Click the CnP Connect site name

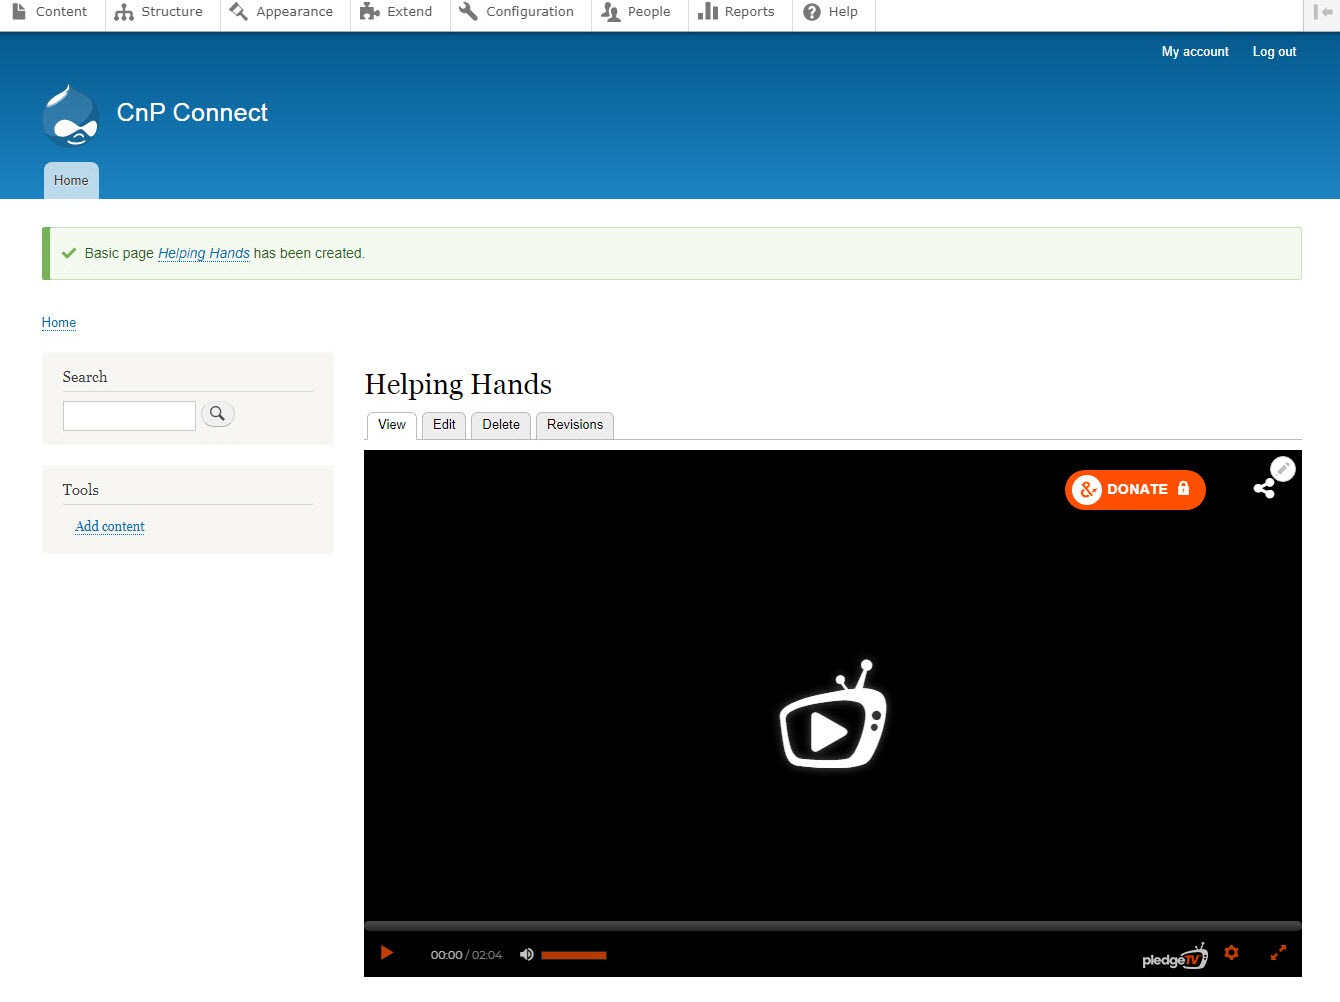tap(192, 113)
